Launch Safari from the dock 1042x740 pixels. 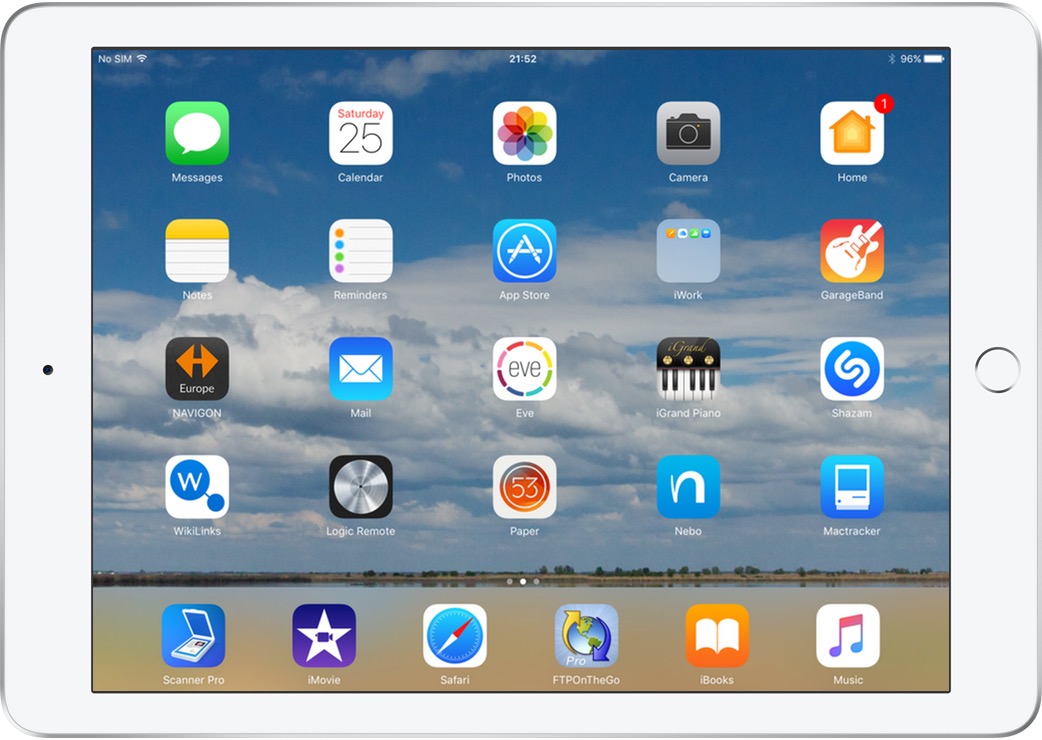click(455, 636)
